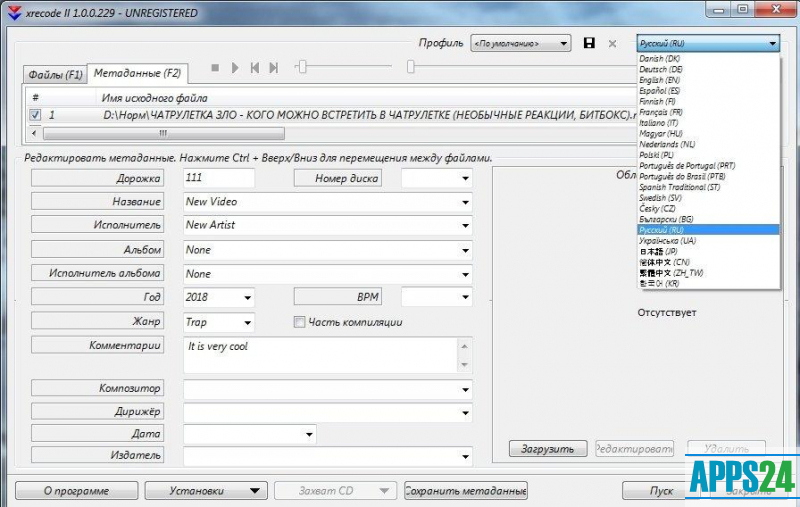Click the file list scroll left arrow
The height and width of the screenshot is (507, 800).
34,134
